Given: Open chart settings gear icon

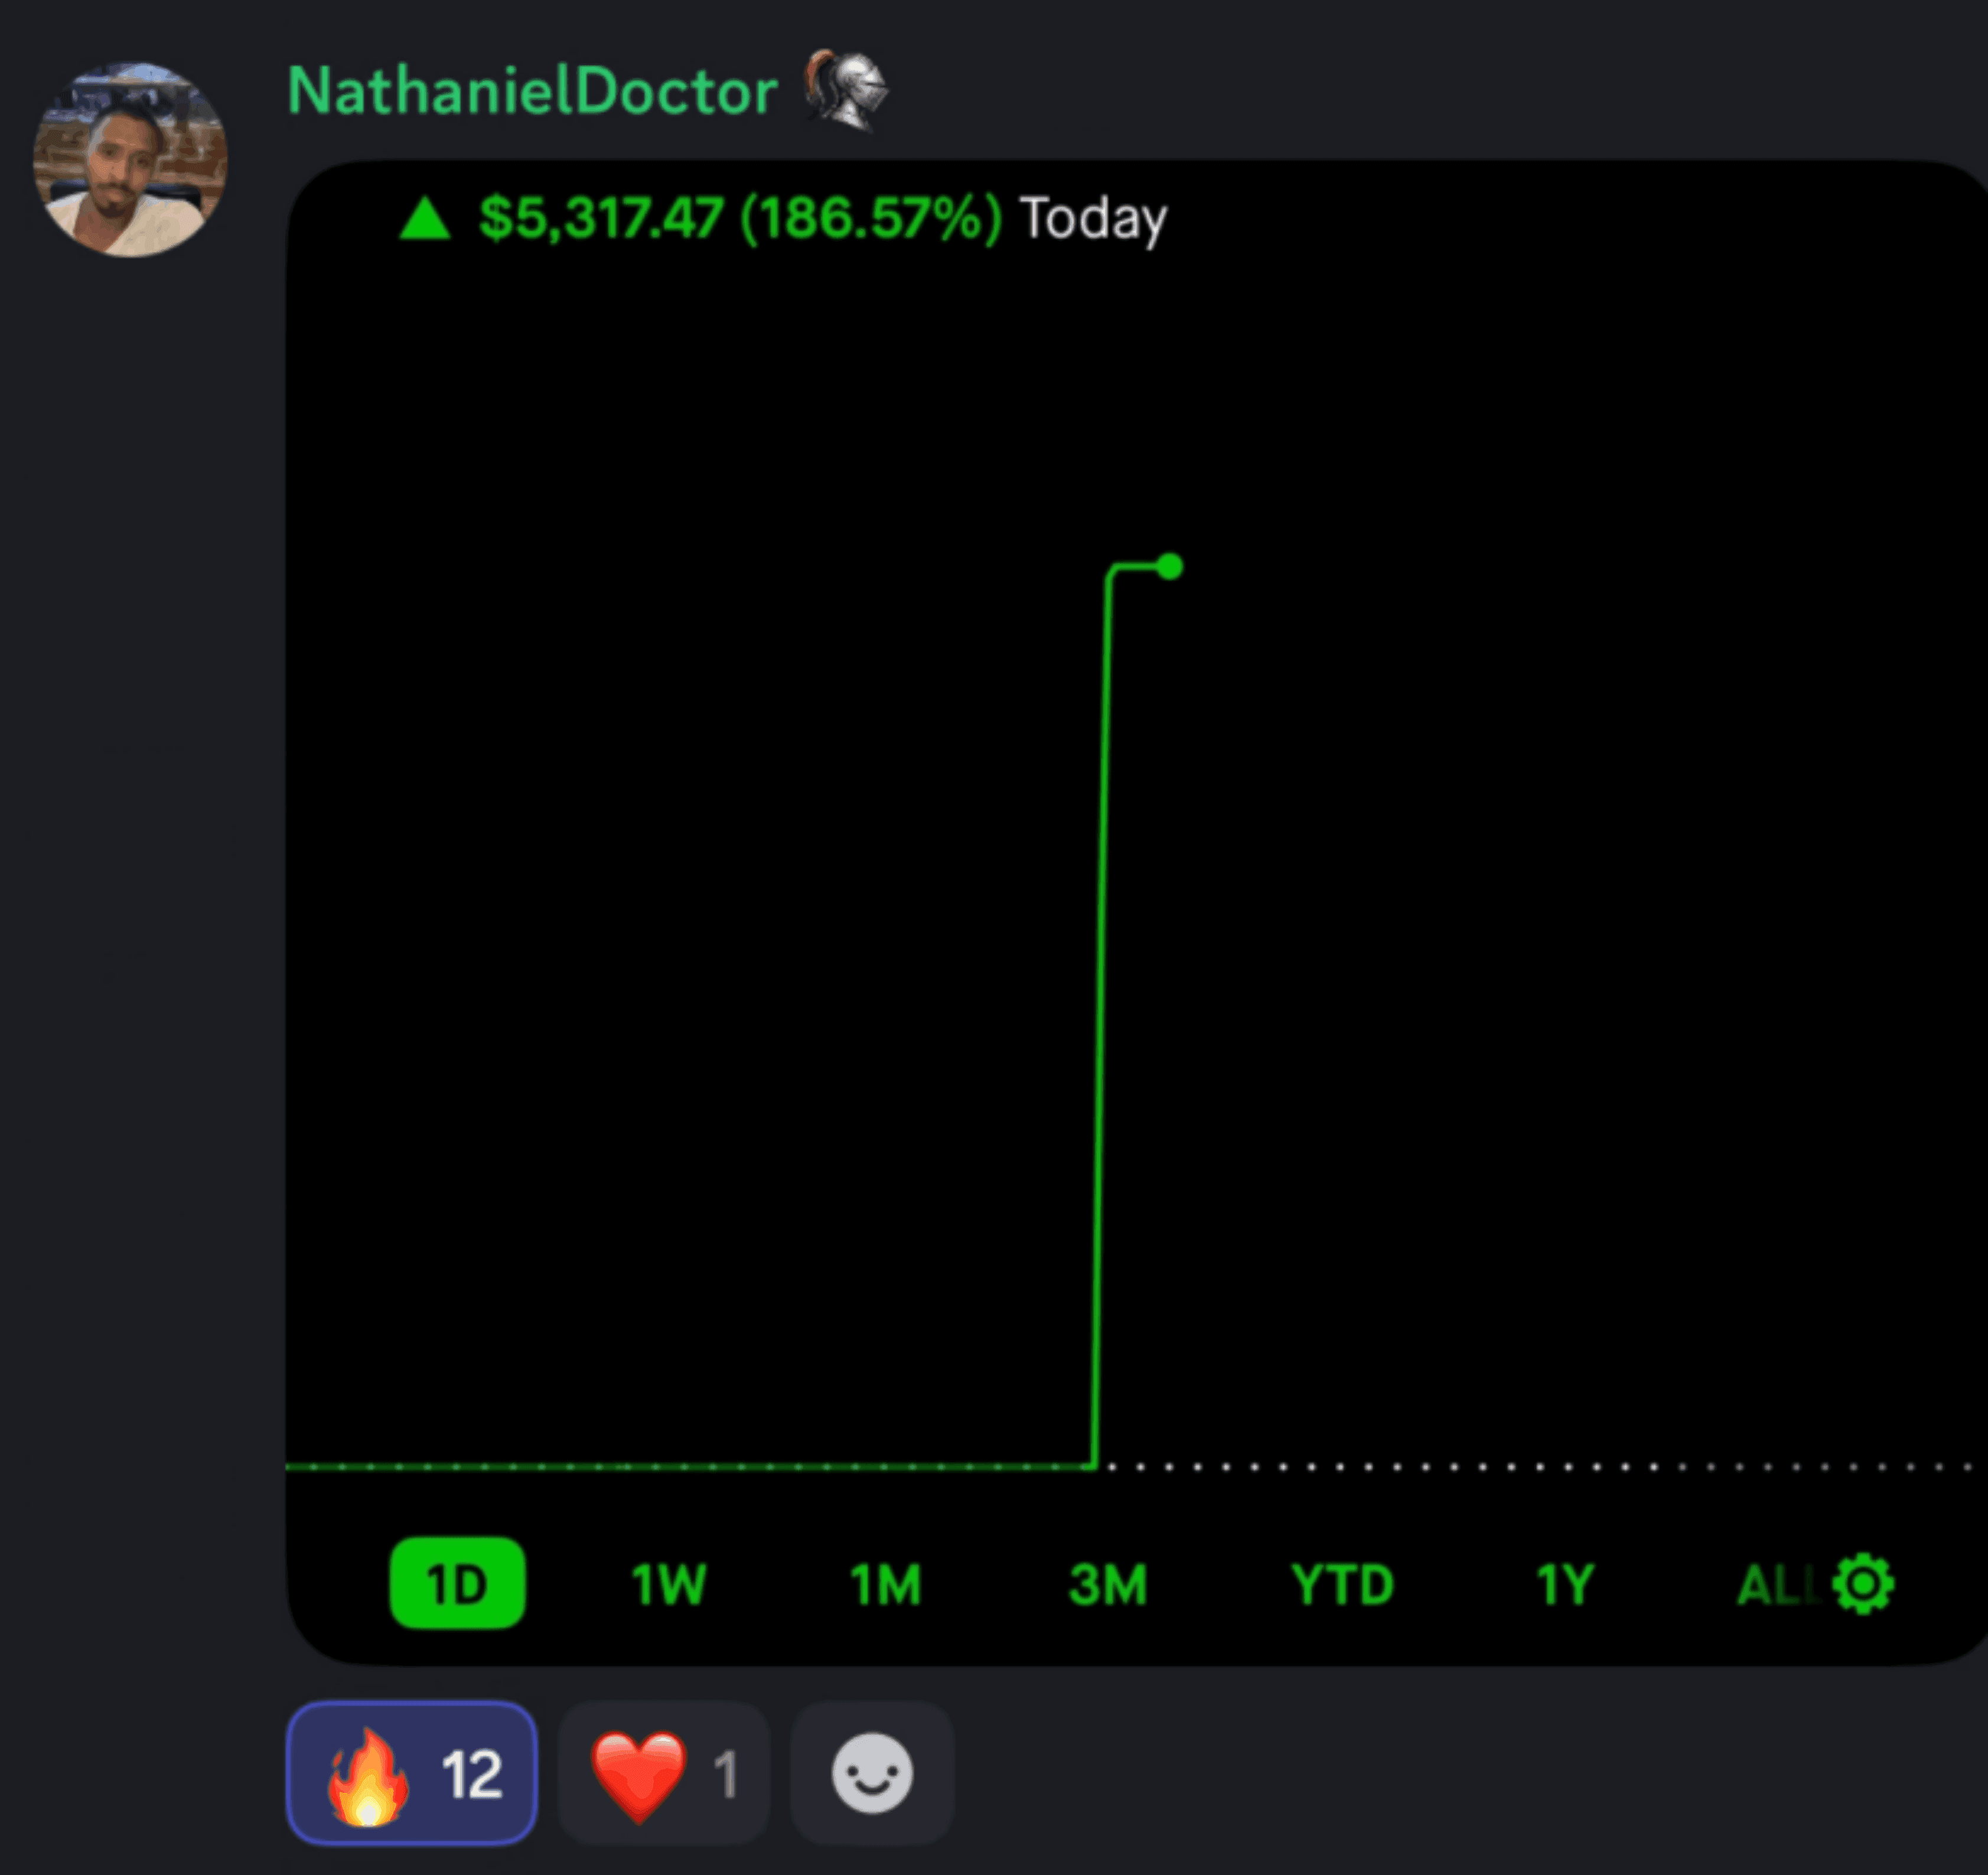Looking at the screenshot, I should [x=1863, y=1583].
